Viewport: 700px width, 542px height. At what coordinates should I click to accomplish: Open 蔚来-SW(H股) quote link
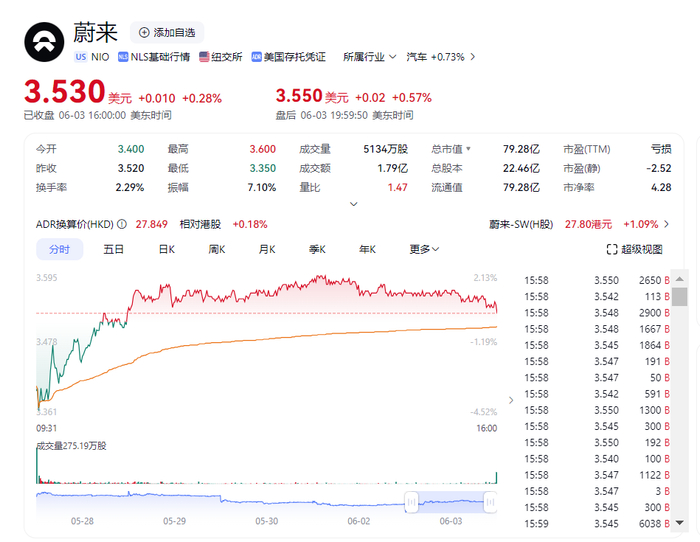[521, 224]
